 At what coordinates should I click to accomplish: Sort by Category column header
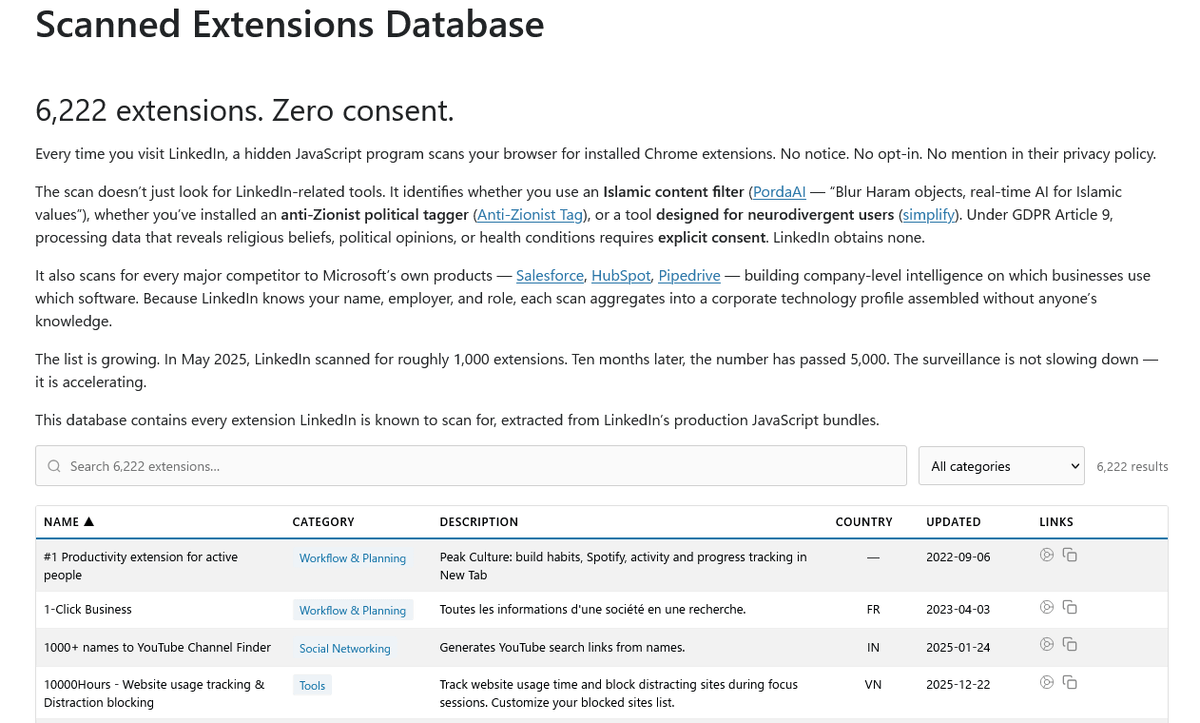[323, 522]
